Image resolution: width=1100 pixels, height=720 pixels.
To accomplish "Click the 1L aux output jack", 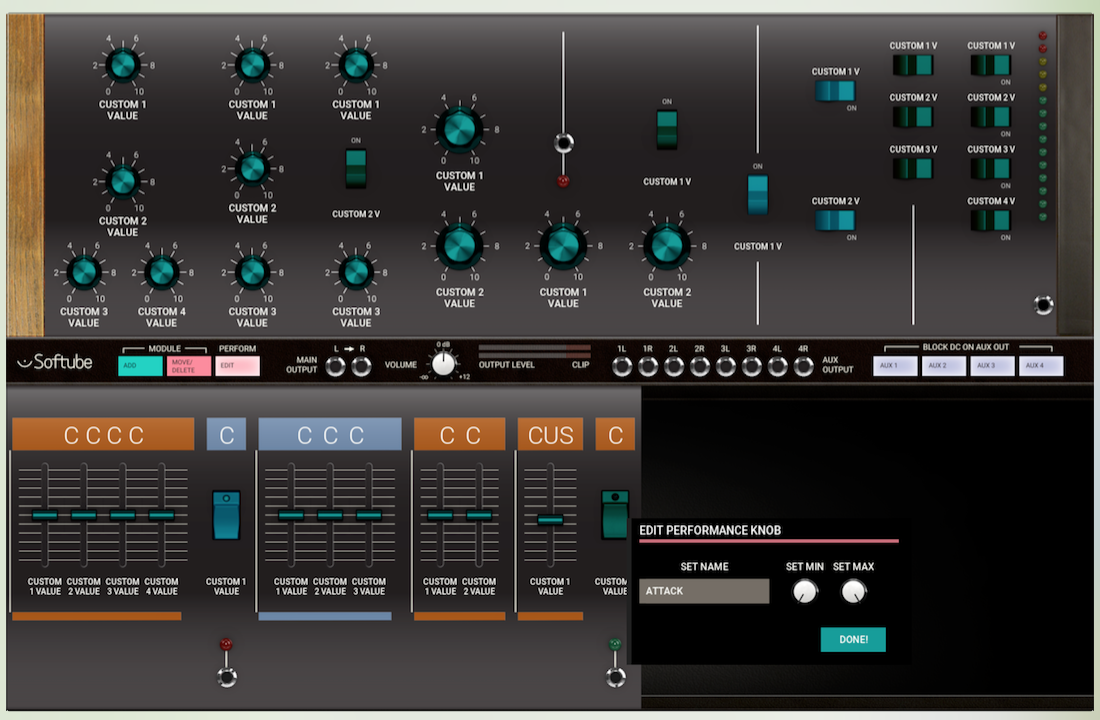I will pos(622,367).
